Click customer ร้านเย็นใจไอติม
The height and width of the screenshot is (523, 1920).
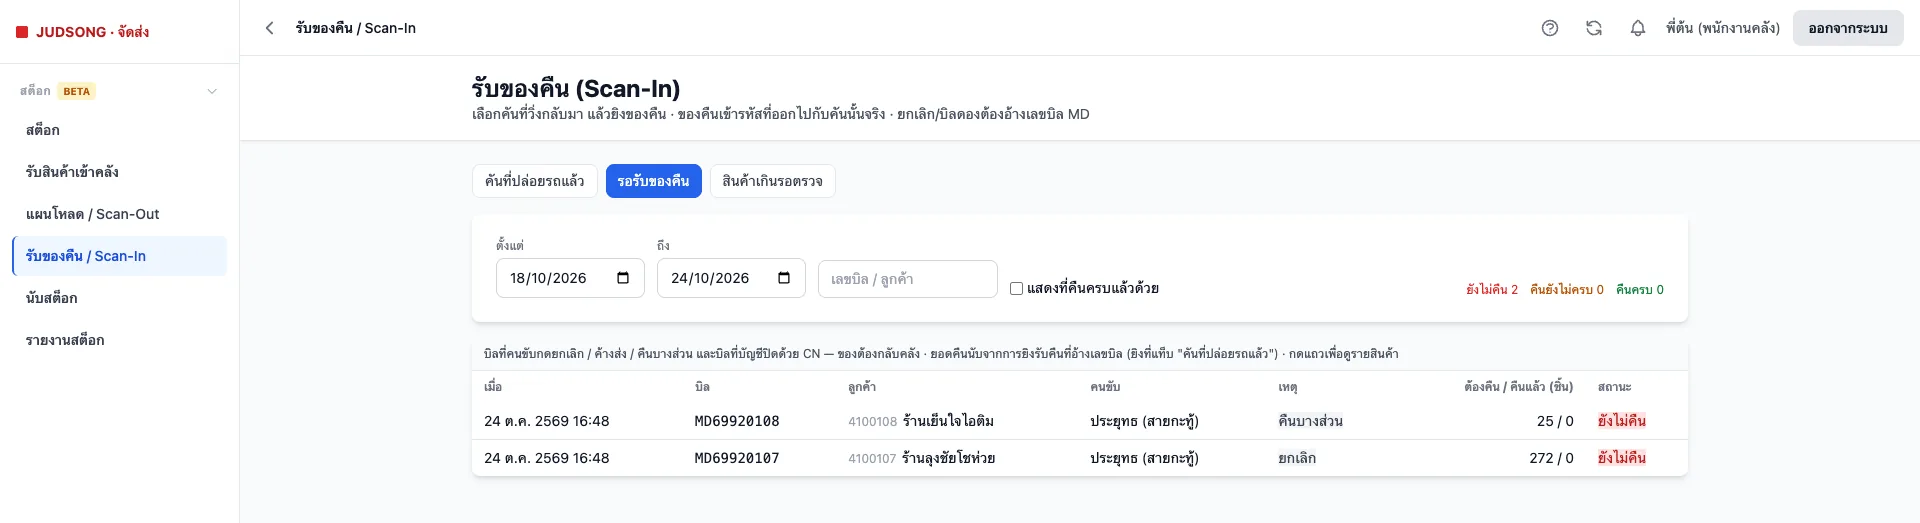[x=948, y=421]
